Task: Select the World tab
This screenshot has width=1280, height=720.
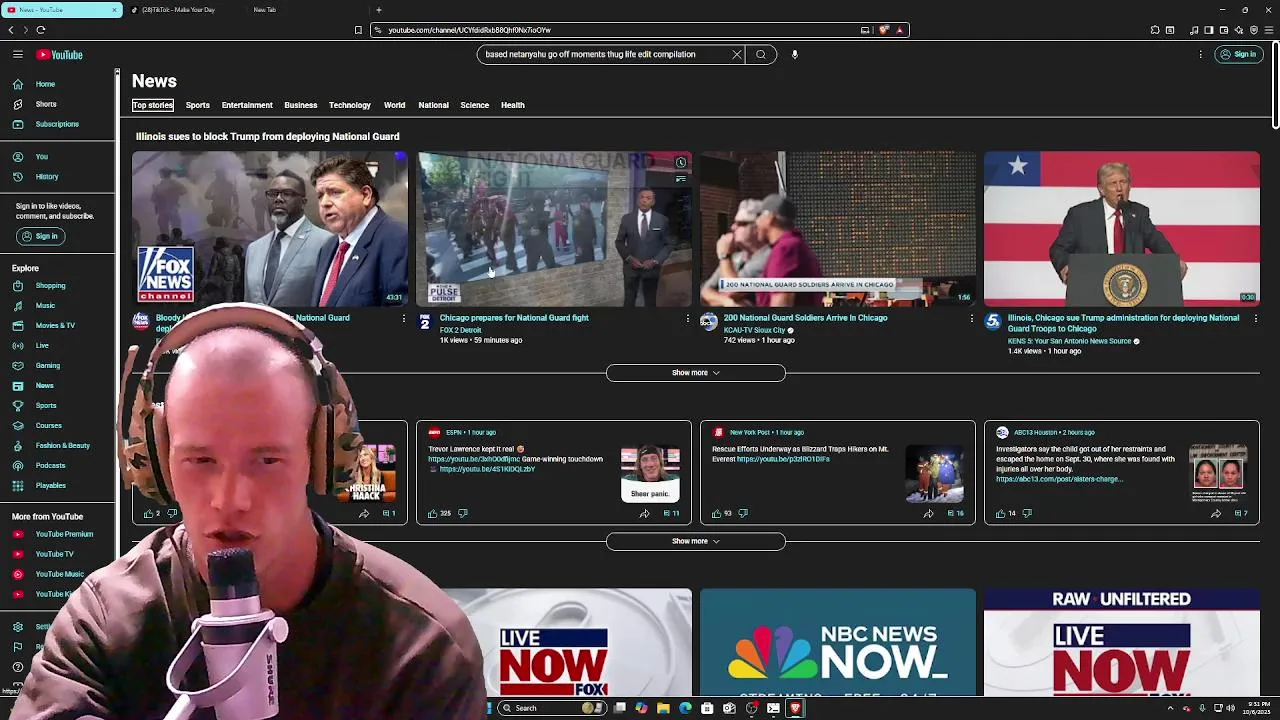Action: point(394,105)
